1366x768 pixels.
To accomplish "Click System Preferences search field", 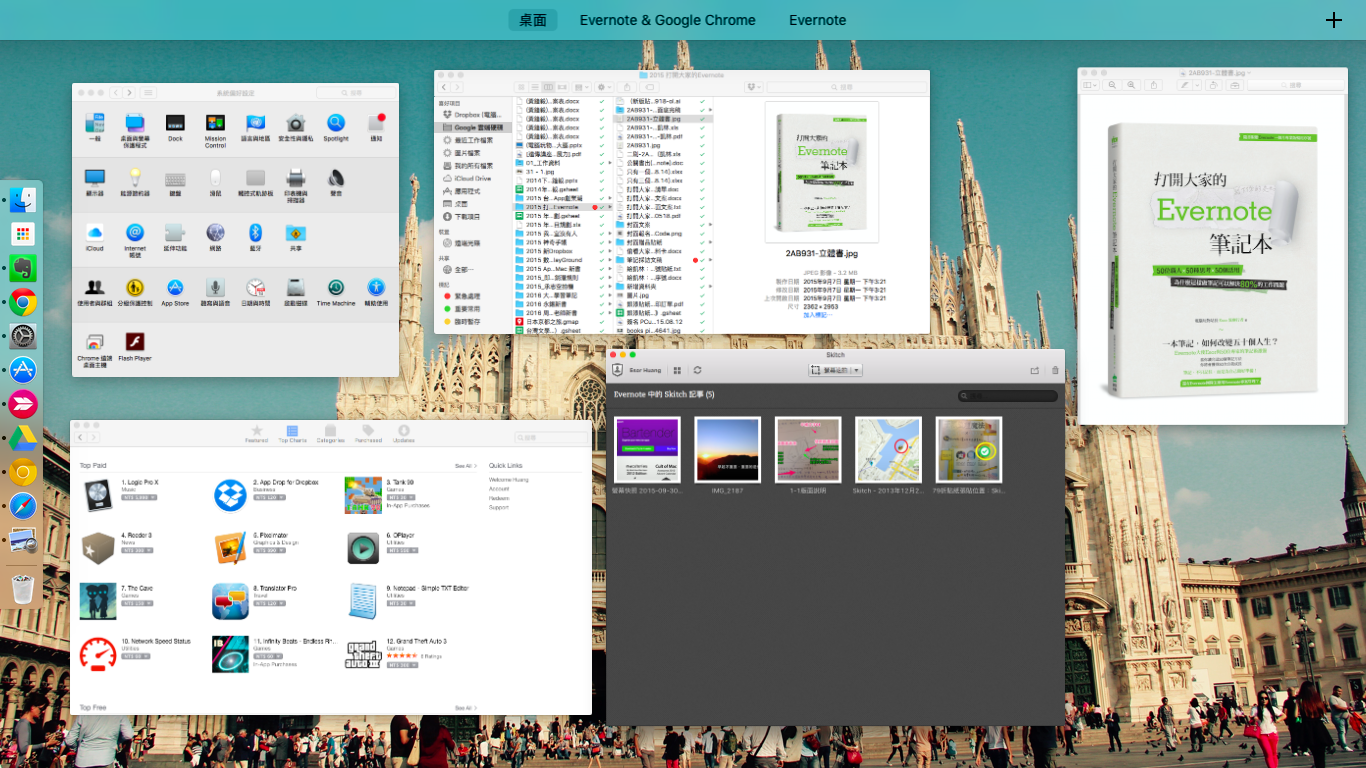I will (355, 92).
